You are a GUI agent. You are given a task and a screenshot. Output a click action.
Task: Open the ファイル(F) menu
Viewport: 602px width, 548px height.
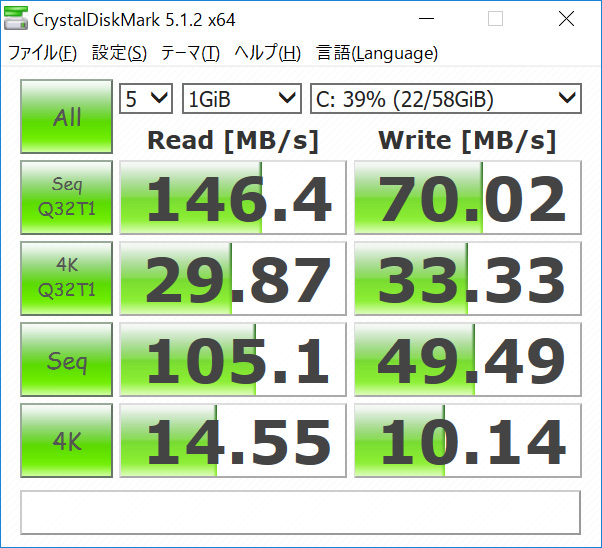click(42, 53)
